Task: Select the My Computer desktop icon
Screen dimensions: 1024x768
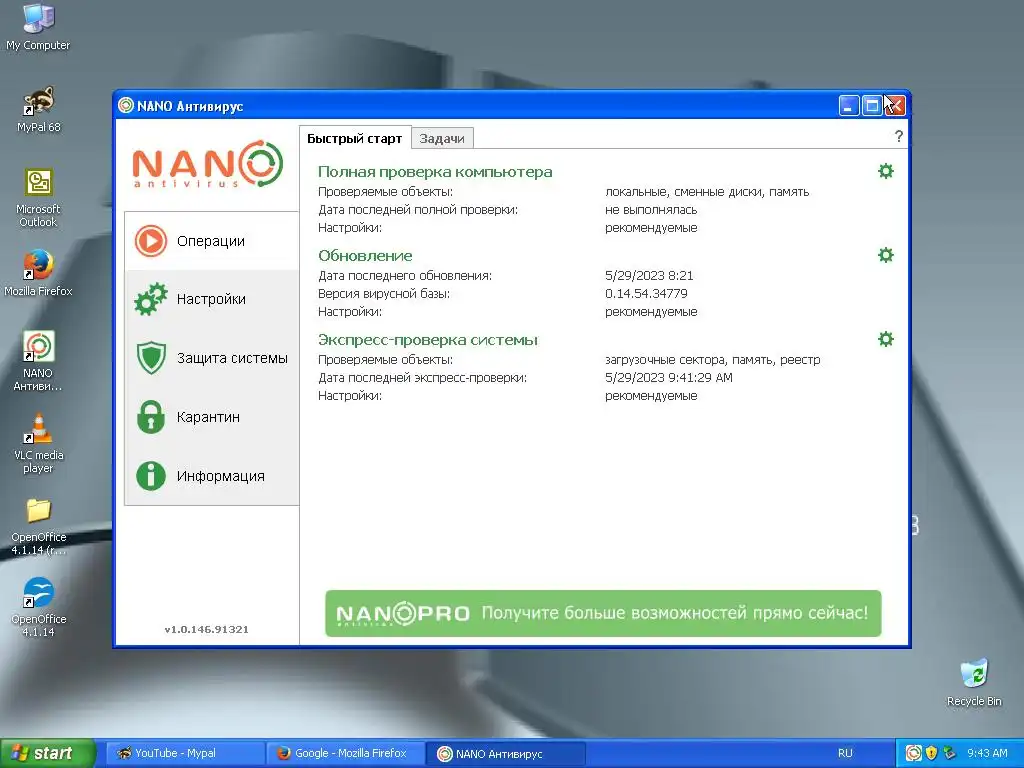Action: pyautogui.click(x=38, y=27)
